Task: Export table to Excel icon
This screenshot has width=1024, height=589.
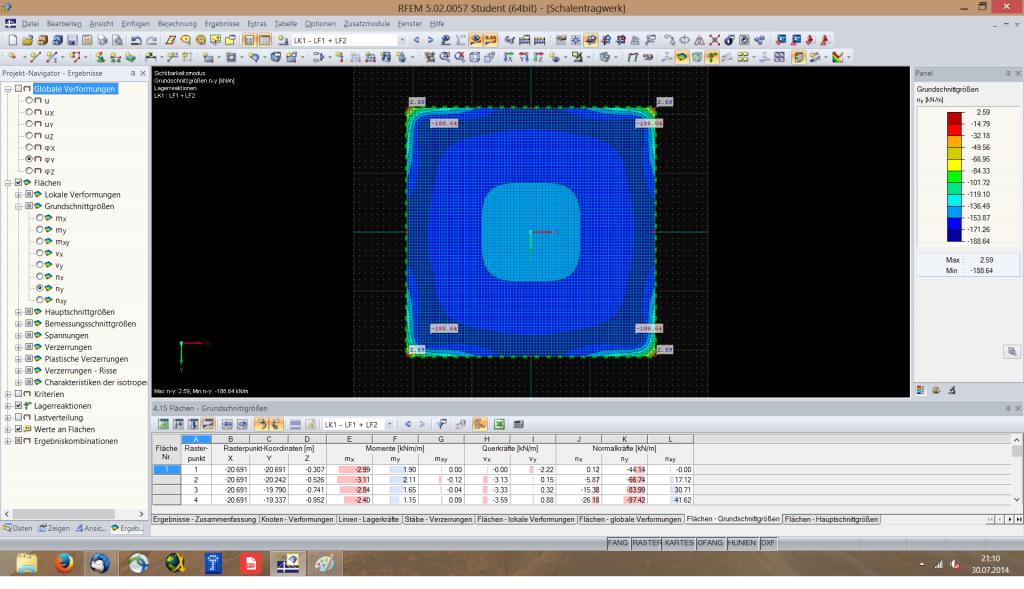Action: [x=500, y=424]
